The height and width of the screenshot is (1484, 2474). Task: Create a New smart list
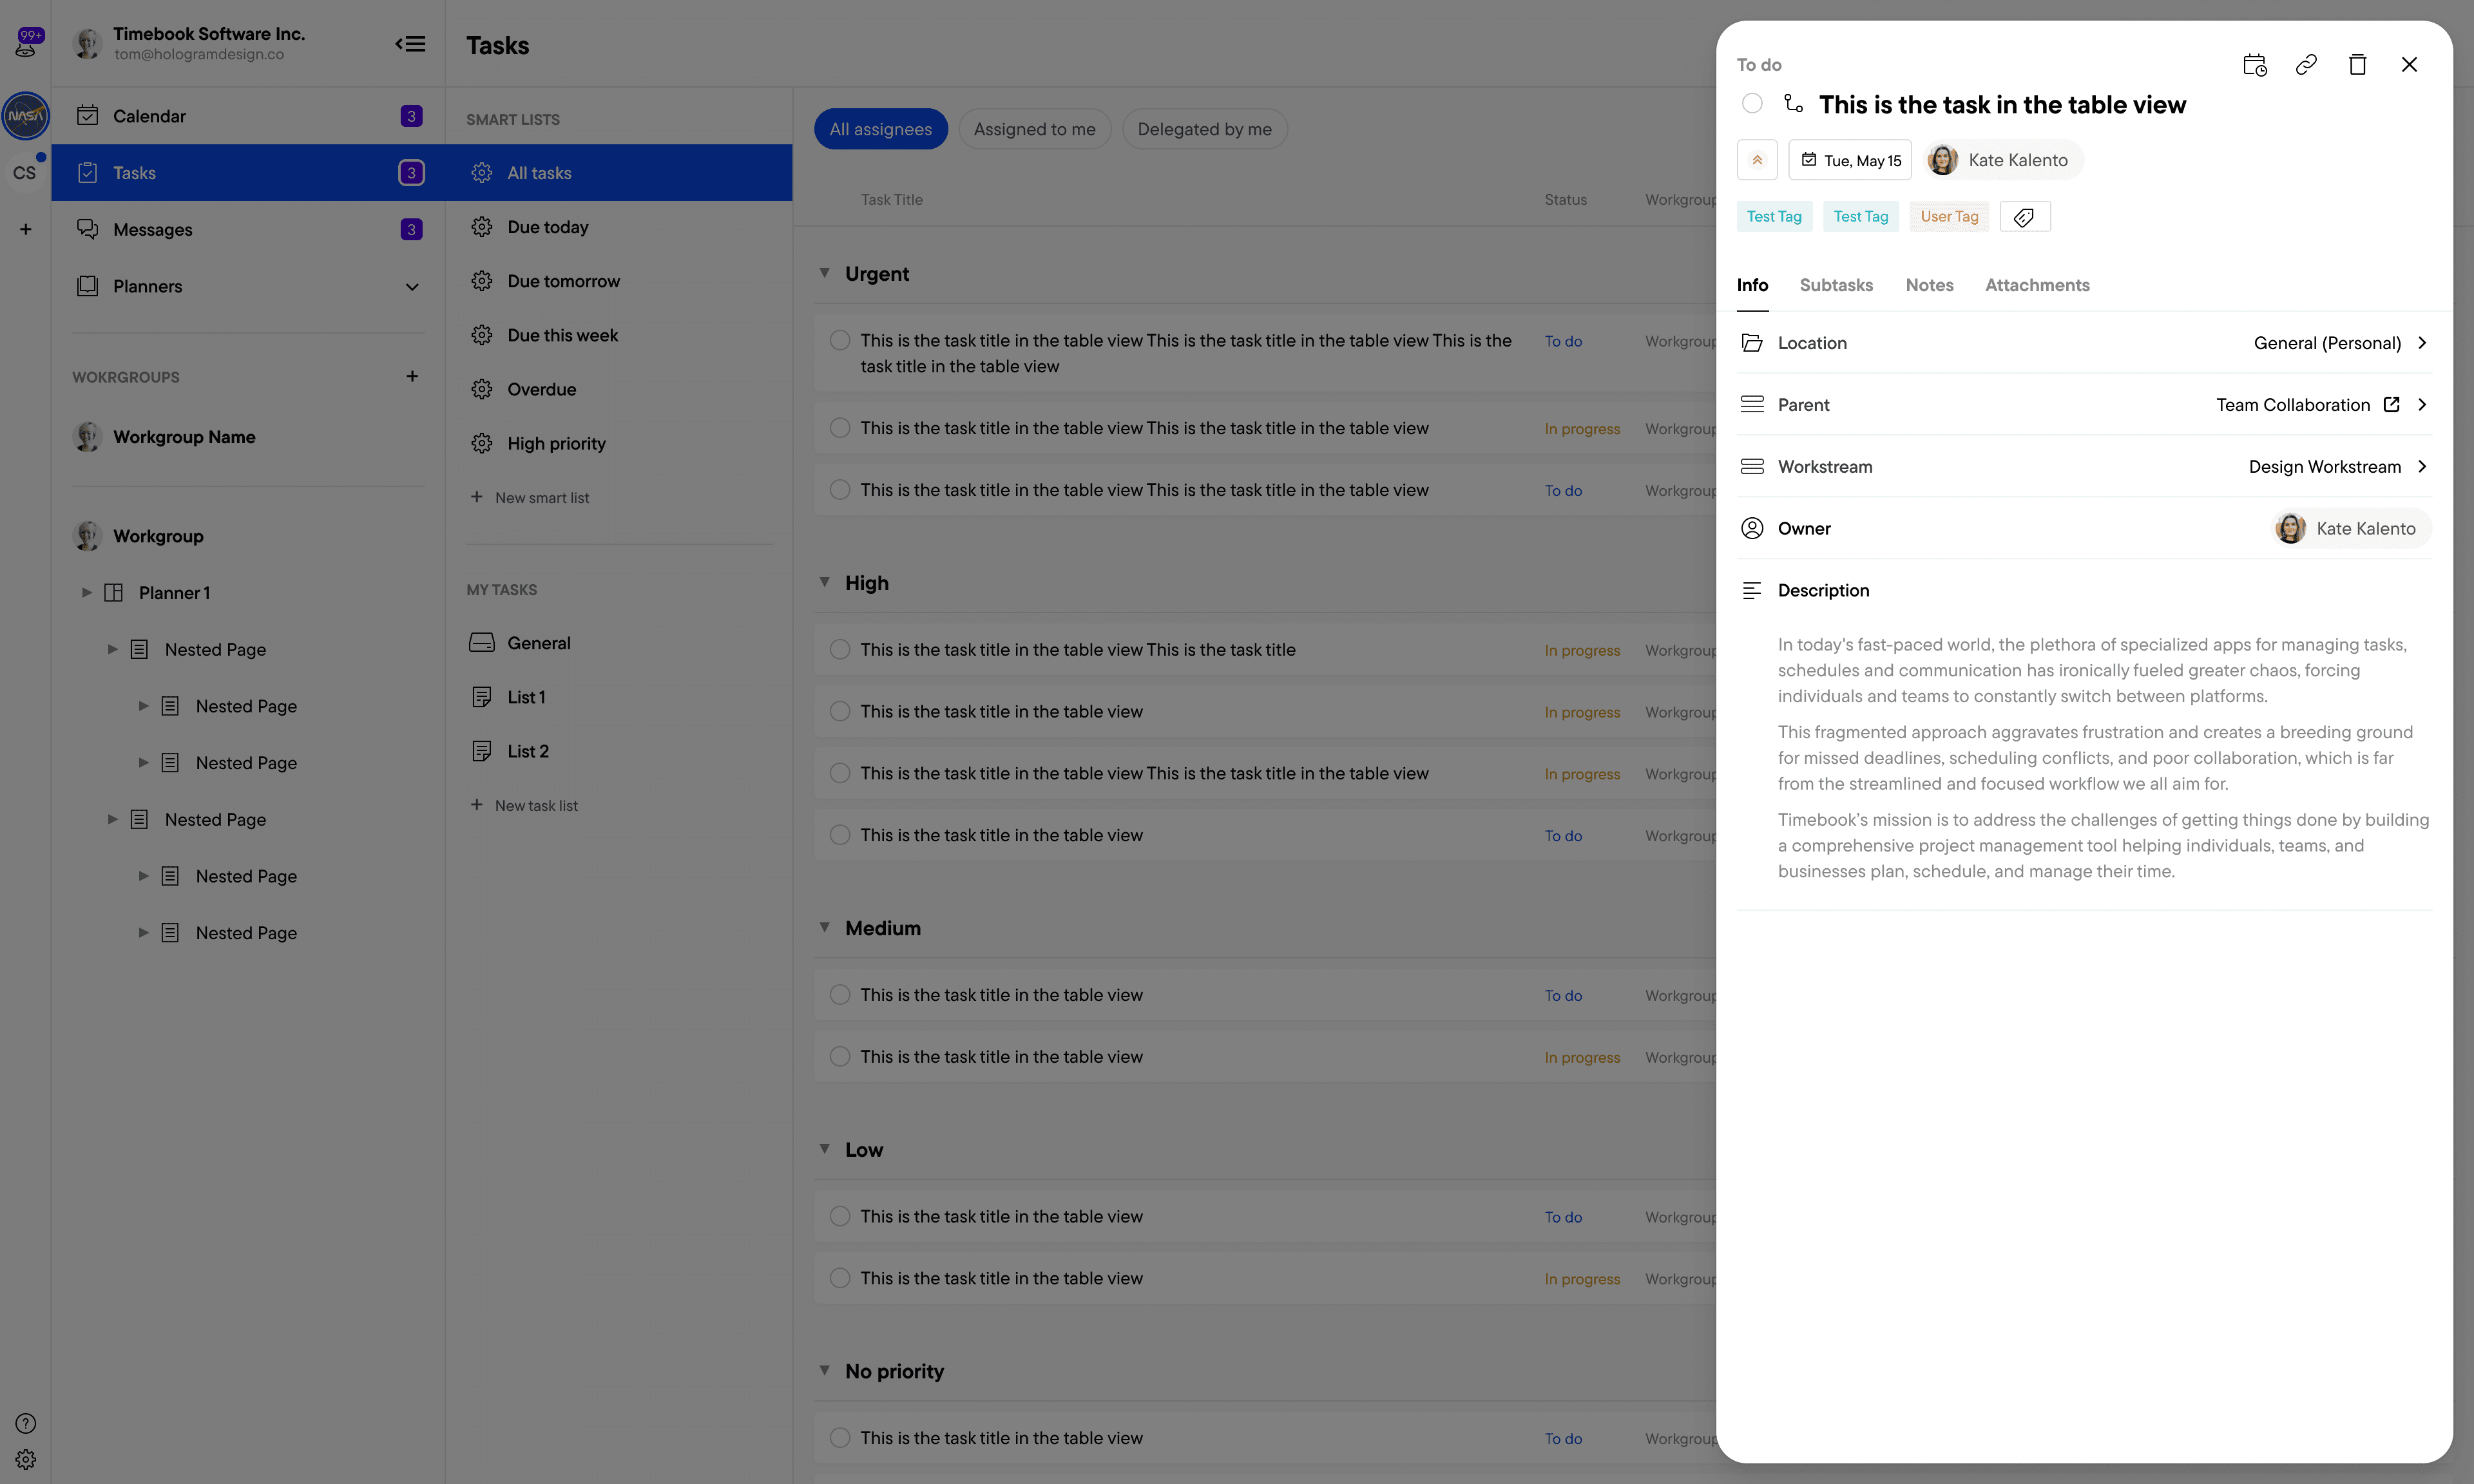click(530, 498)
